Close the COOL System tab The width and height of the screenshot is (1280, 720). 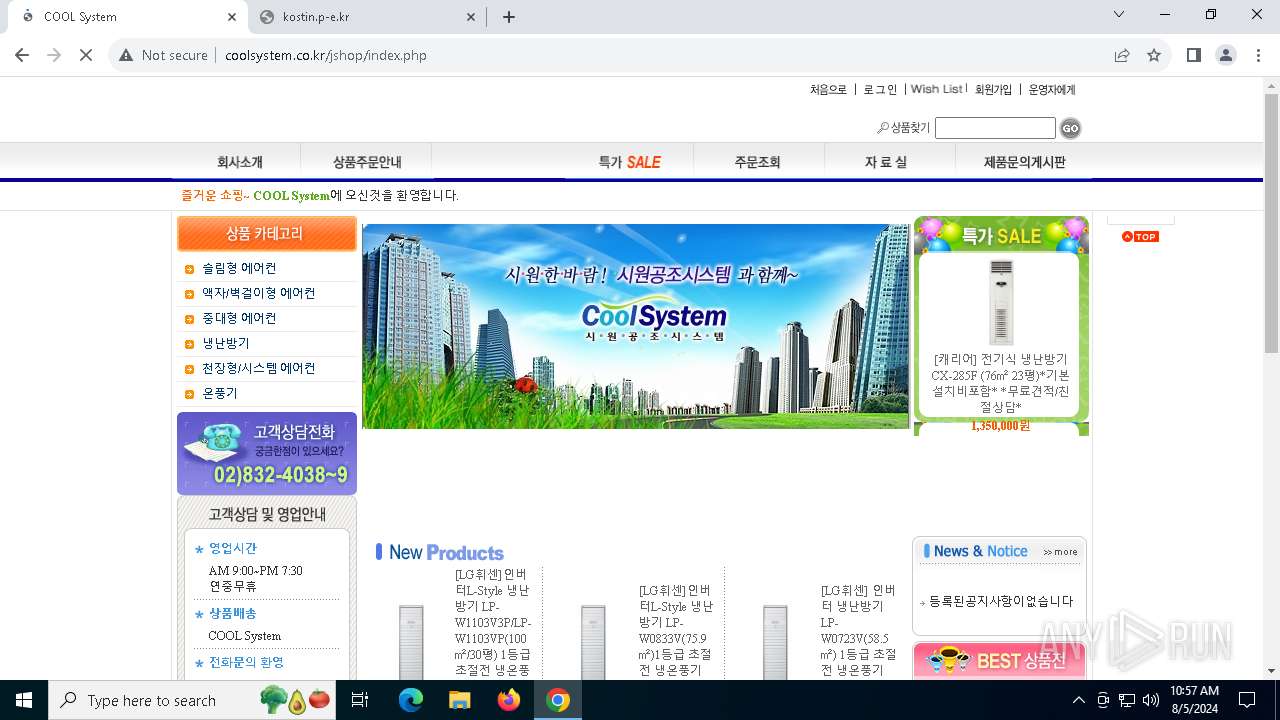coord(232,16)
